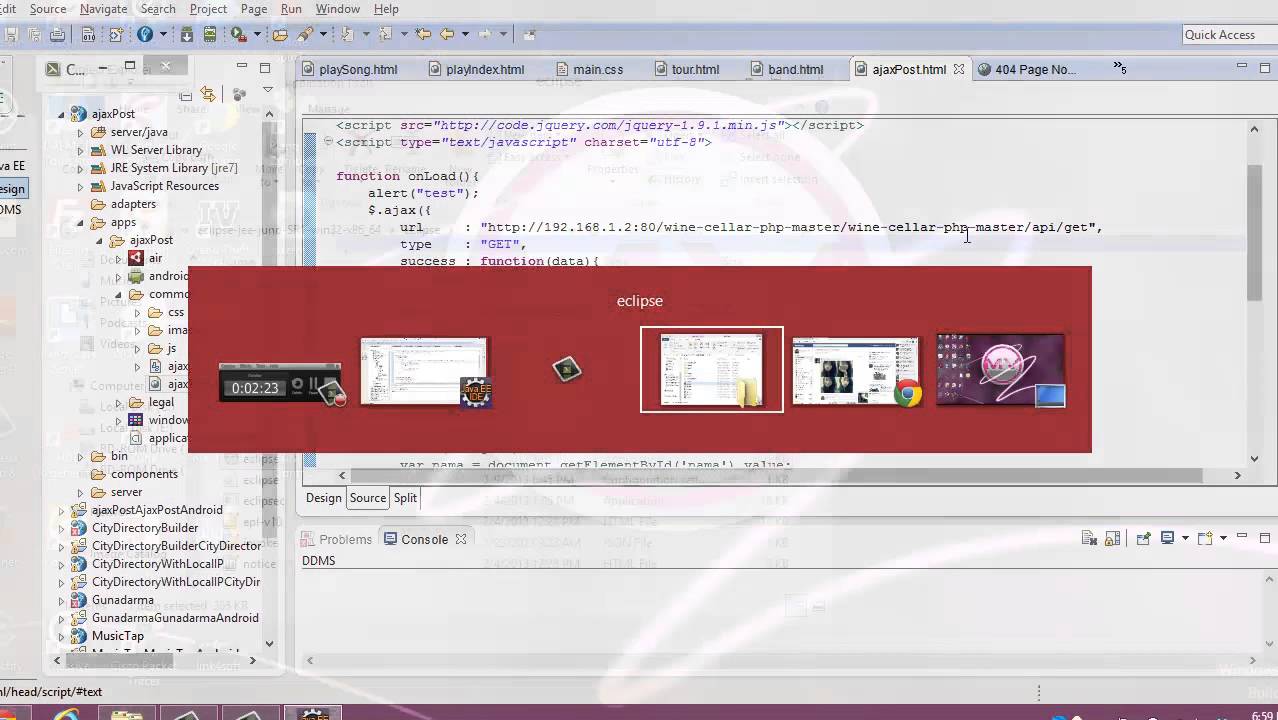The image size is (1278, 720).
Task: Expand the legal folder
Action: coord(118,402)
